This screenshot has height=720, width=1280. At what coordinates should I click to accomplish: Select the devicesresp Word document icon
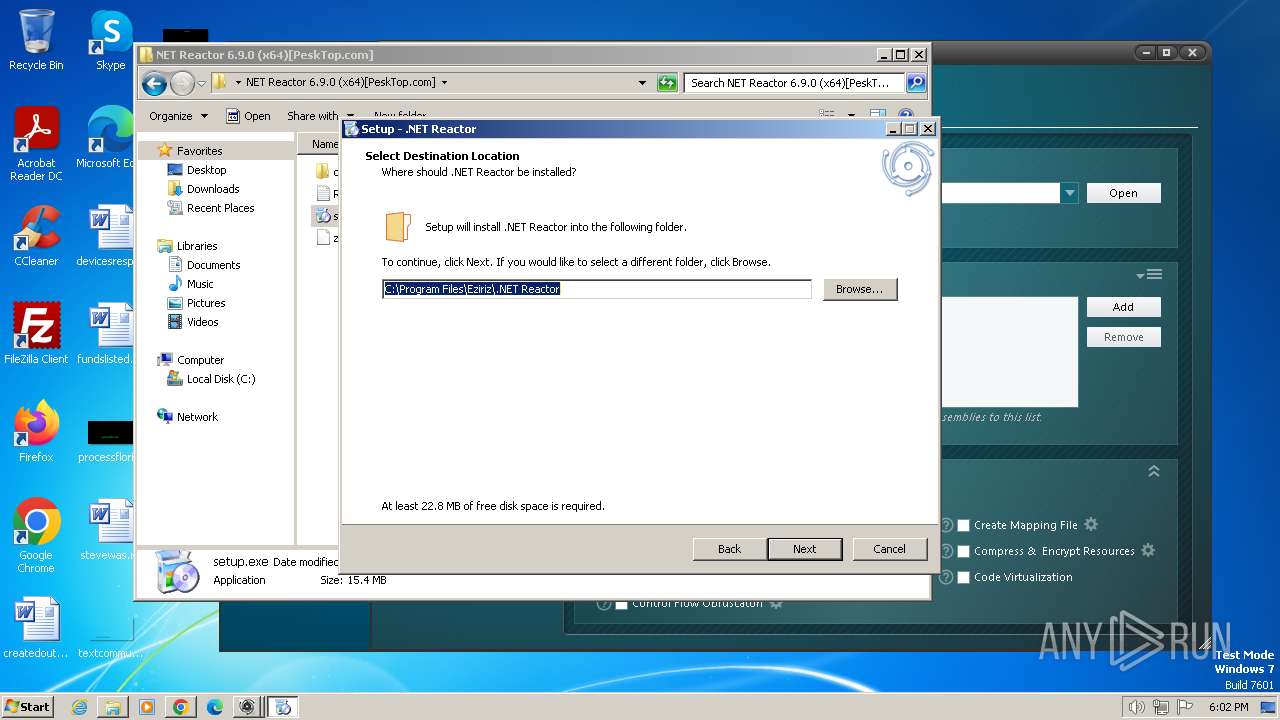pyautogui.click(x=105, y=236)
